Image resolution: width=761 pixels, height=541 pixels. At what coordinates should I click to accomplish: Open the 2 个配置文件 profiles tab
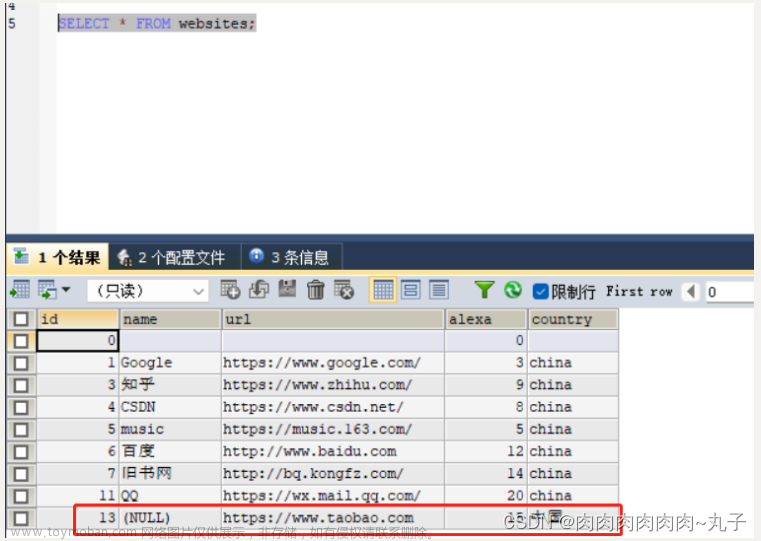point(175,257)
